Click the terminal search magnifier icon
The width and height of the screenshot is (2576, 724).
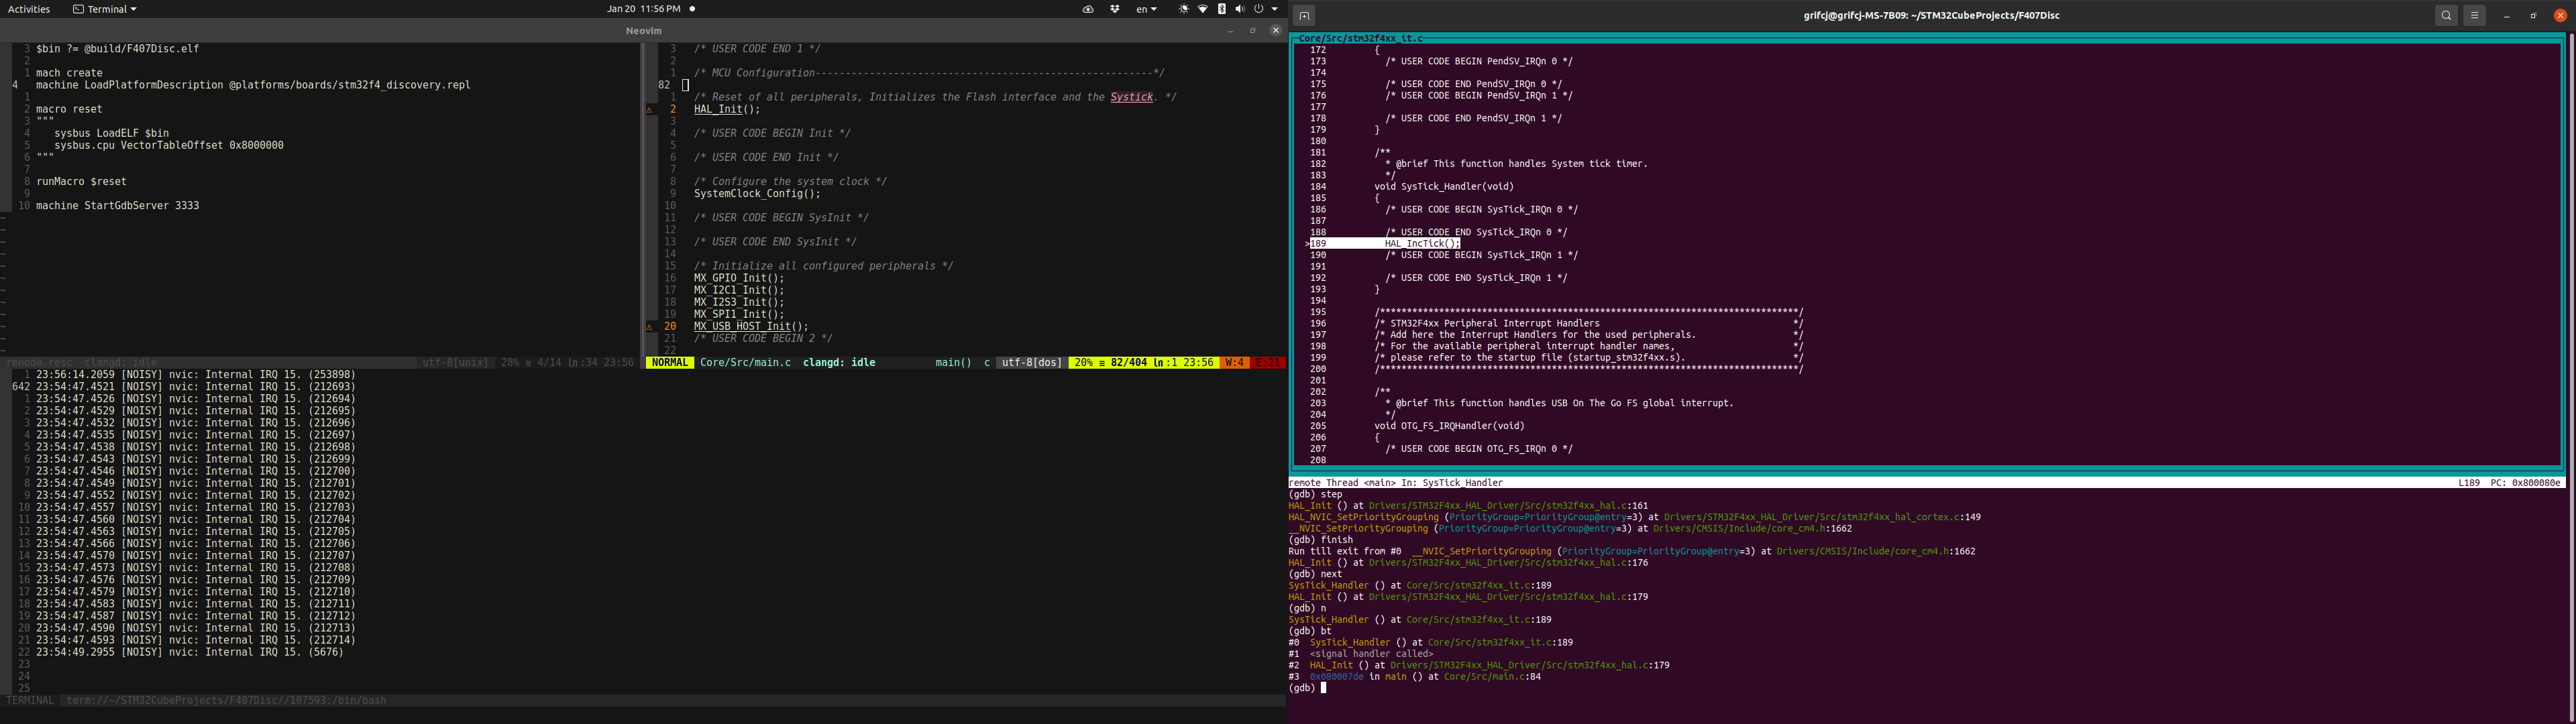[2446, 15]
